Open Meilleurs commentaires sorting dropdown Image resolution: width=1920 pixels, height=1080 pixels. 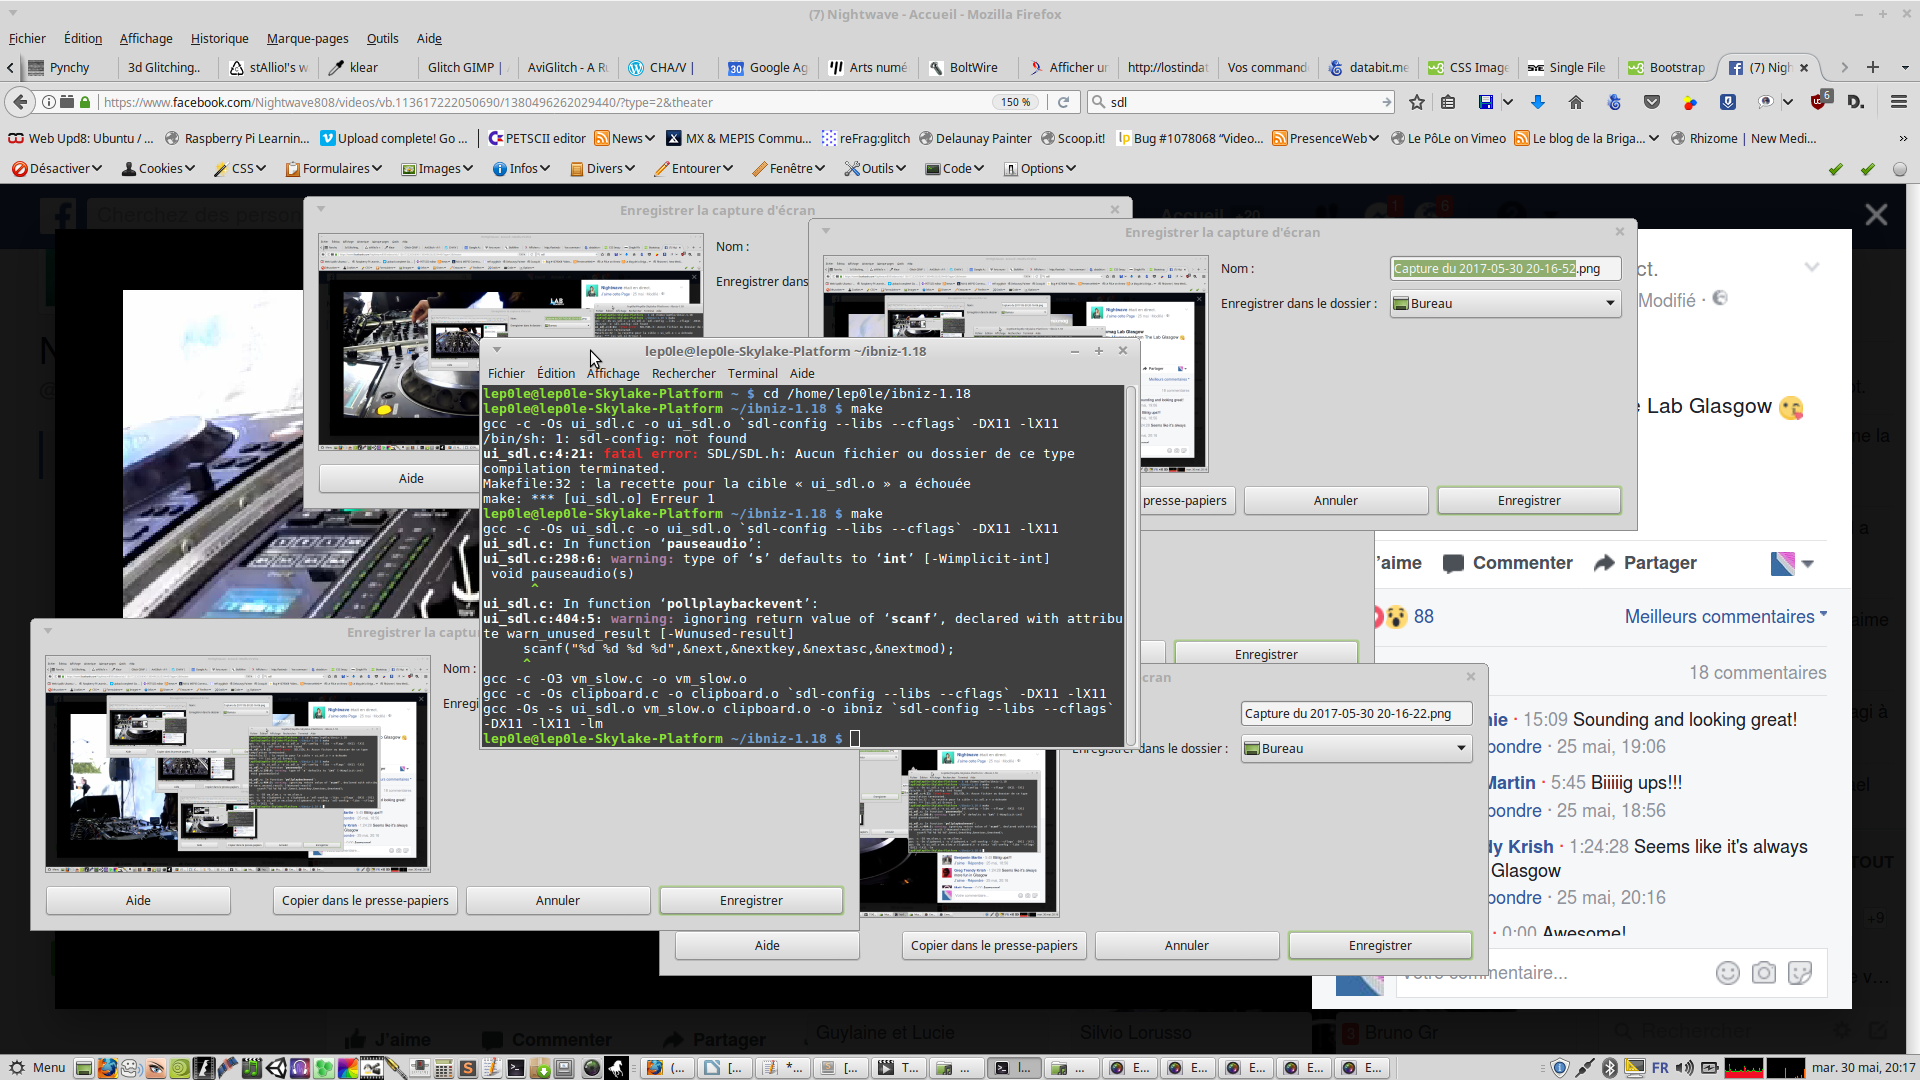[x=1724, y=617]
